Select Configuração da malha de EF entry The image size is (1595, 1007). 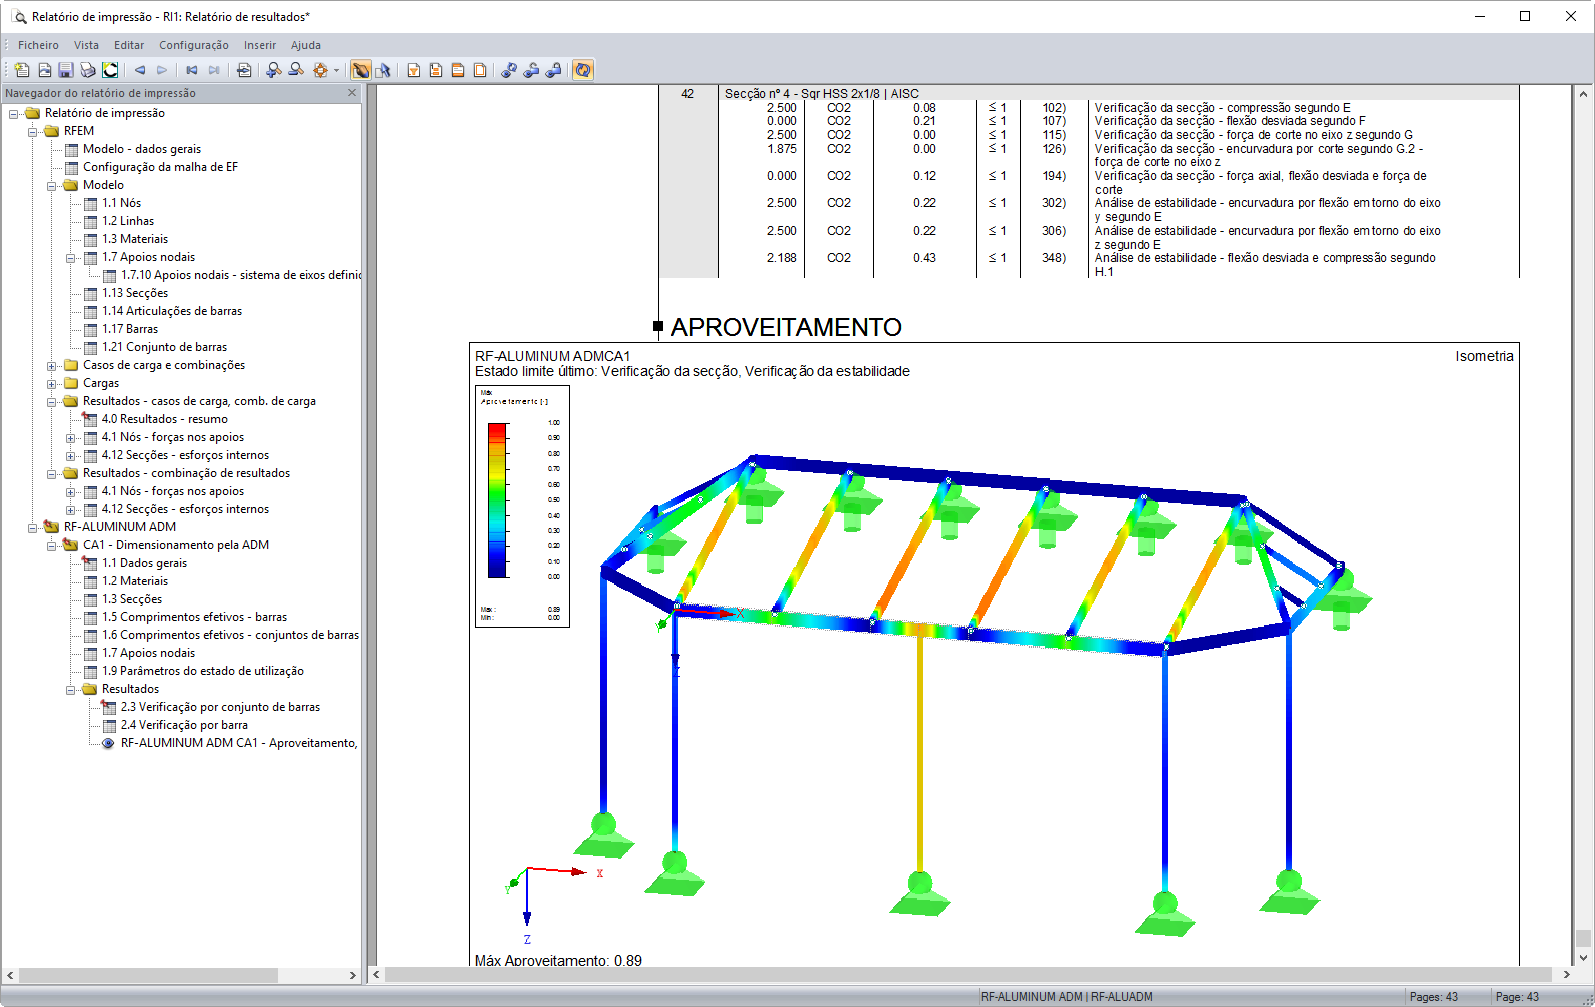point(160,167)
